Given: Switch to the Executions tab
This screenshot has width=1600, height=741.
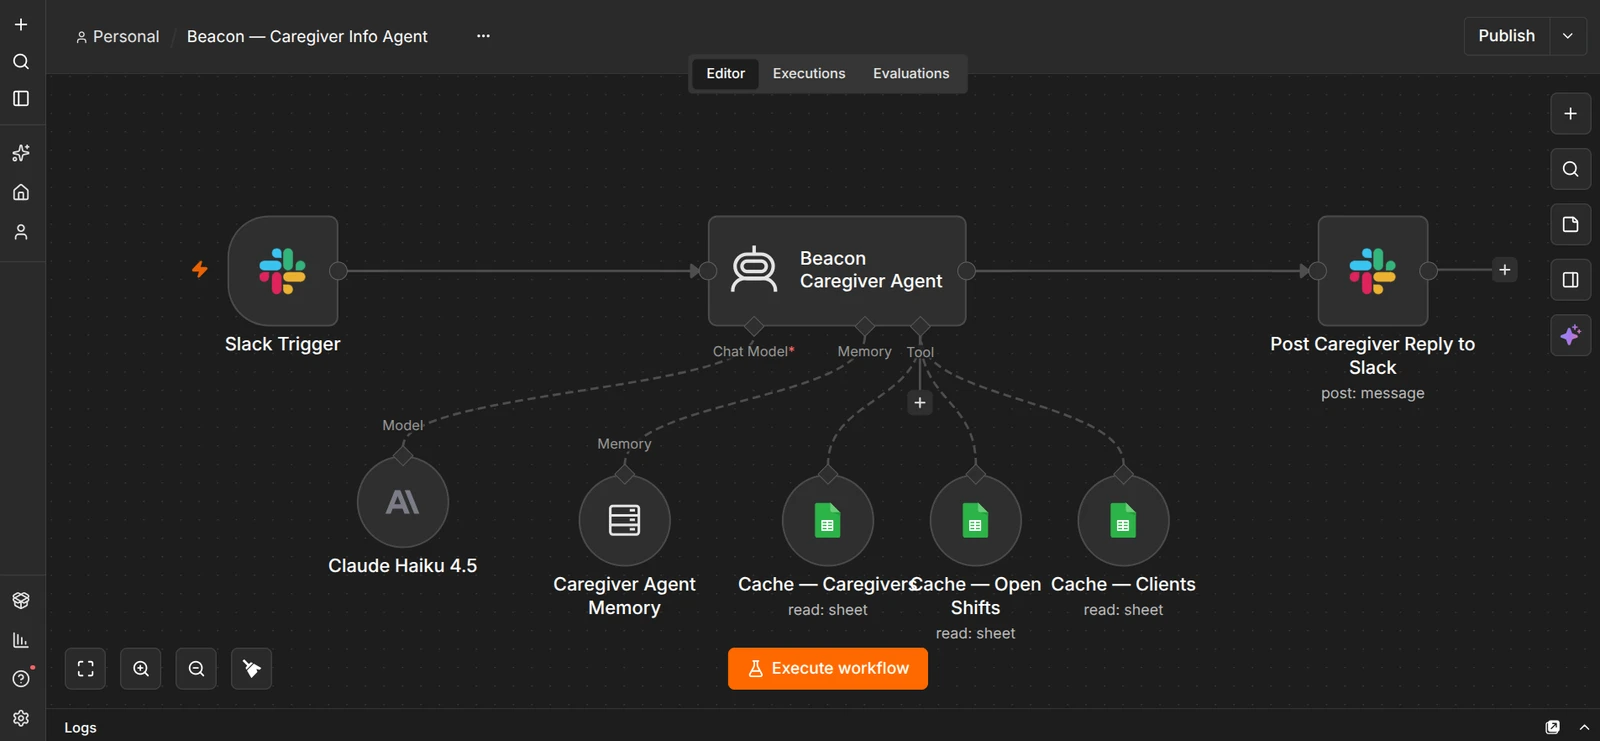Looking at the screenshot, I should coord(809,74).
